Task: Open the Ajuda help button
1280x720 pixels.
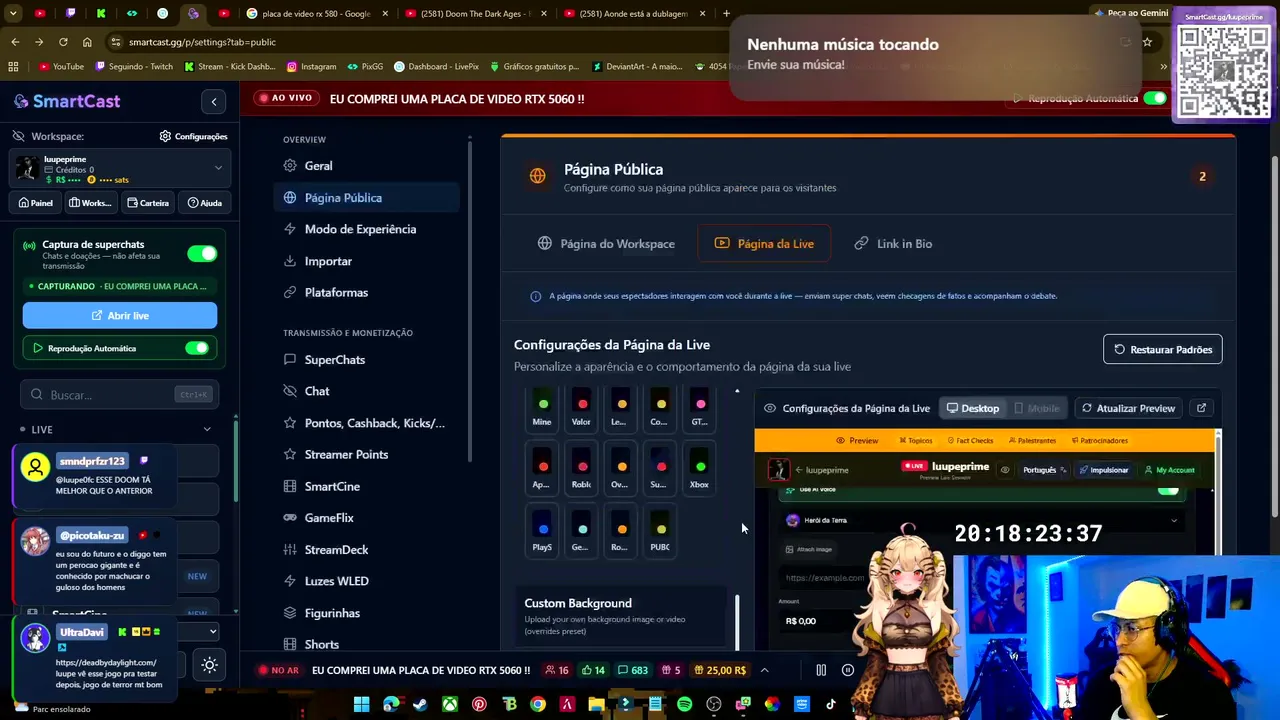Action: (205, 203)
